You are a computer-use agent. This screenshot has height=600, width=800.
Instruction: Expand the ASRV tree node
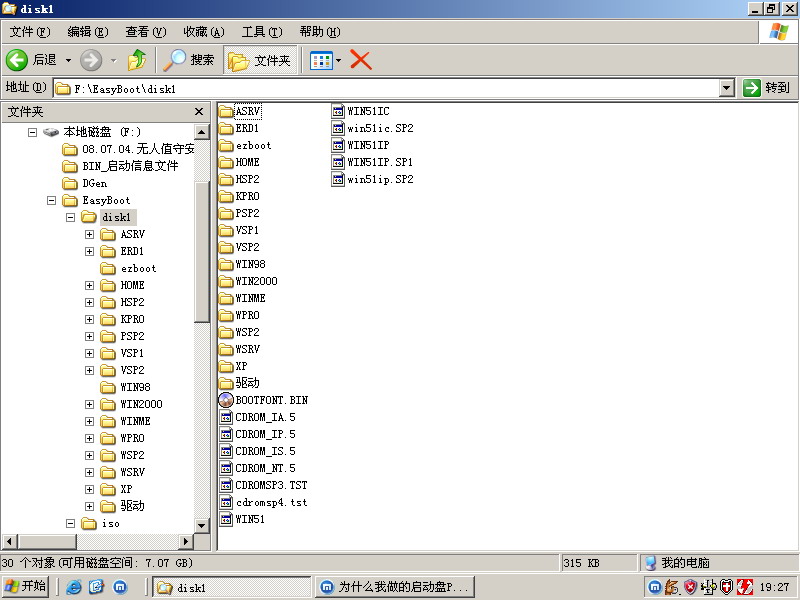pyautogui.click(x=89, y=234)
